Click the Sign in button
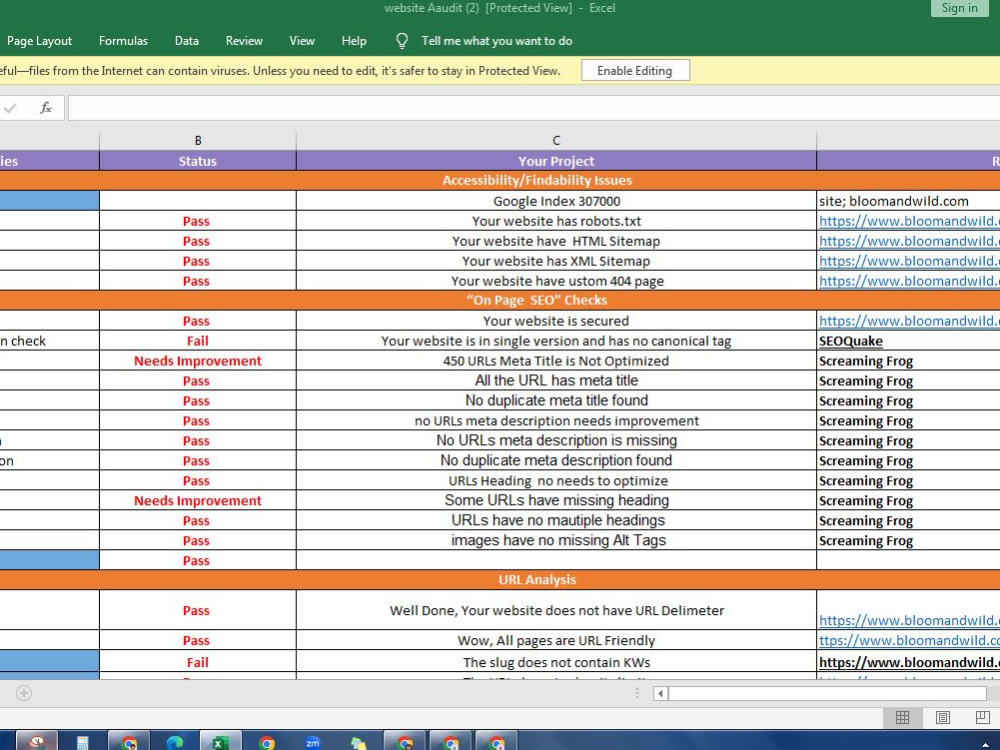Image resolution: width=1000 pixels, height=750 pixels. point(959,8)
